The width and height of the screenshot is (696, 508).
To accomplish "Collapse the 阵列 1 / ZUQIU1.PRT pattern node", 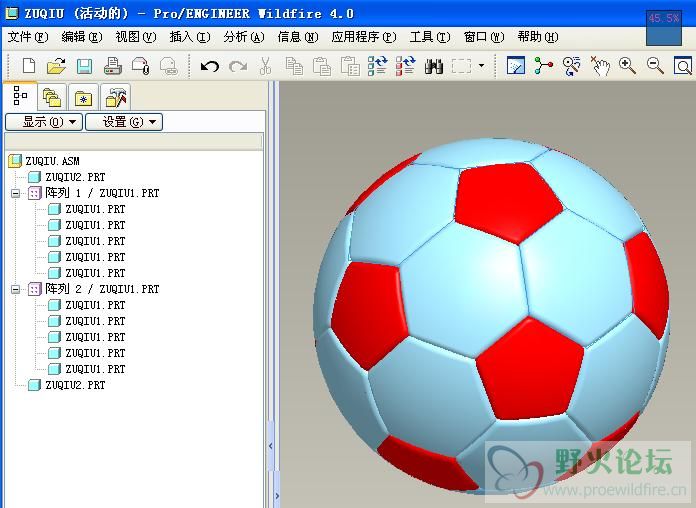I will point(16,194).
